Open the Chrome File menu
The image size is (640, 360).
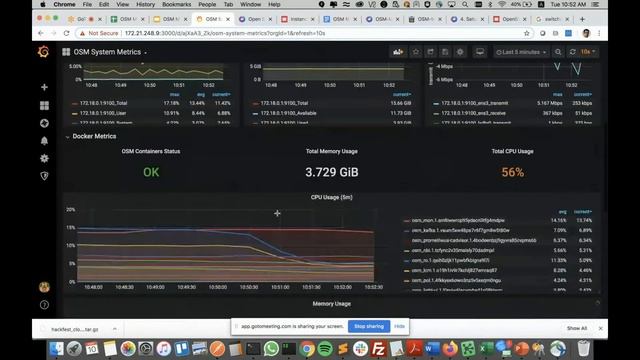click(x=87, y=4)
